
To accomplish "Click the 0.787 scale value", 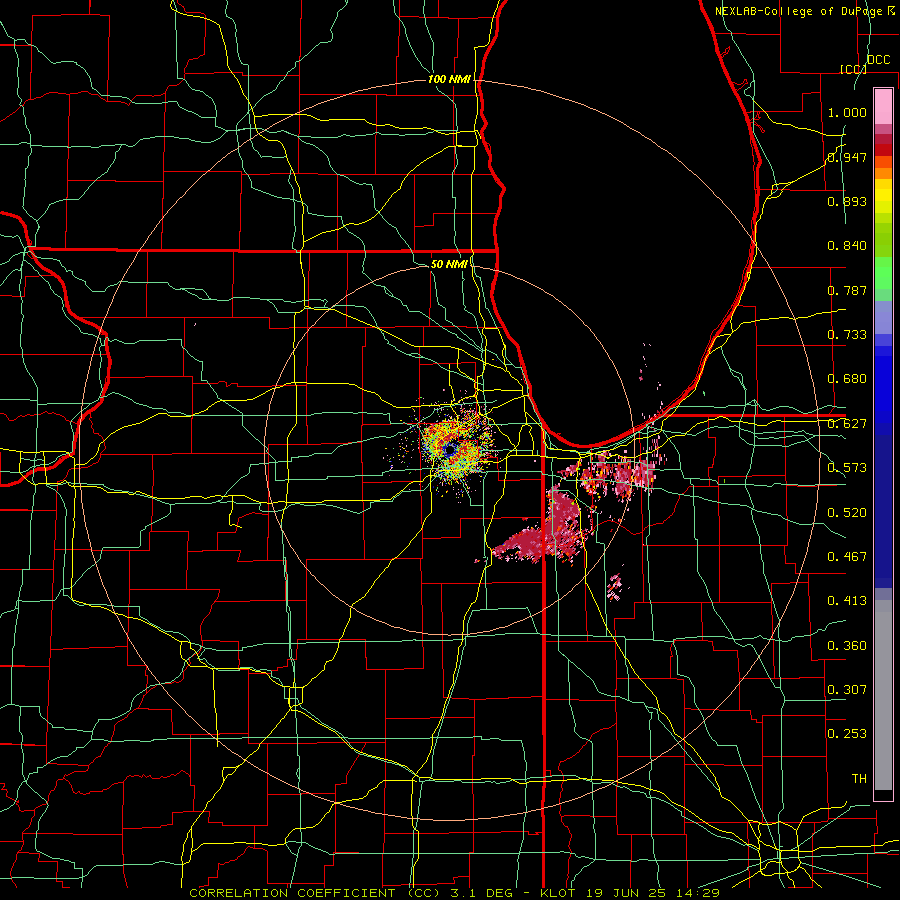I will [x=847, y=290].
